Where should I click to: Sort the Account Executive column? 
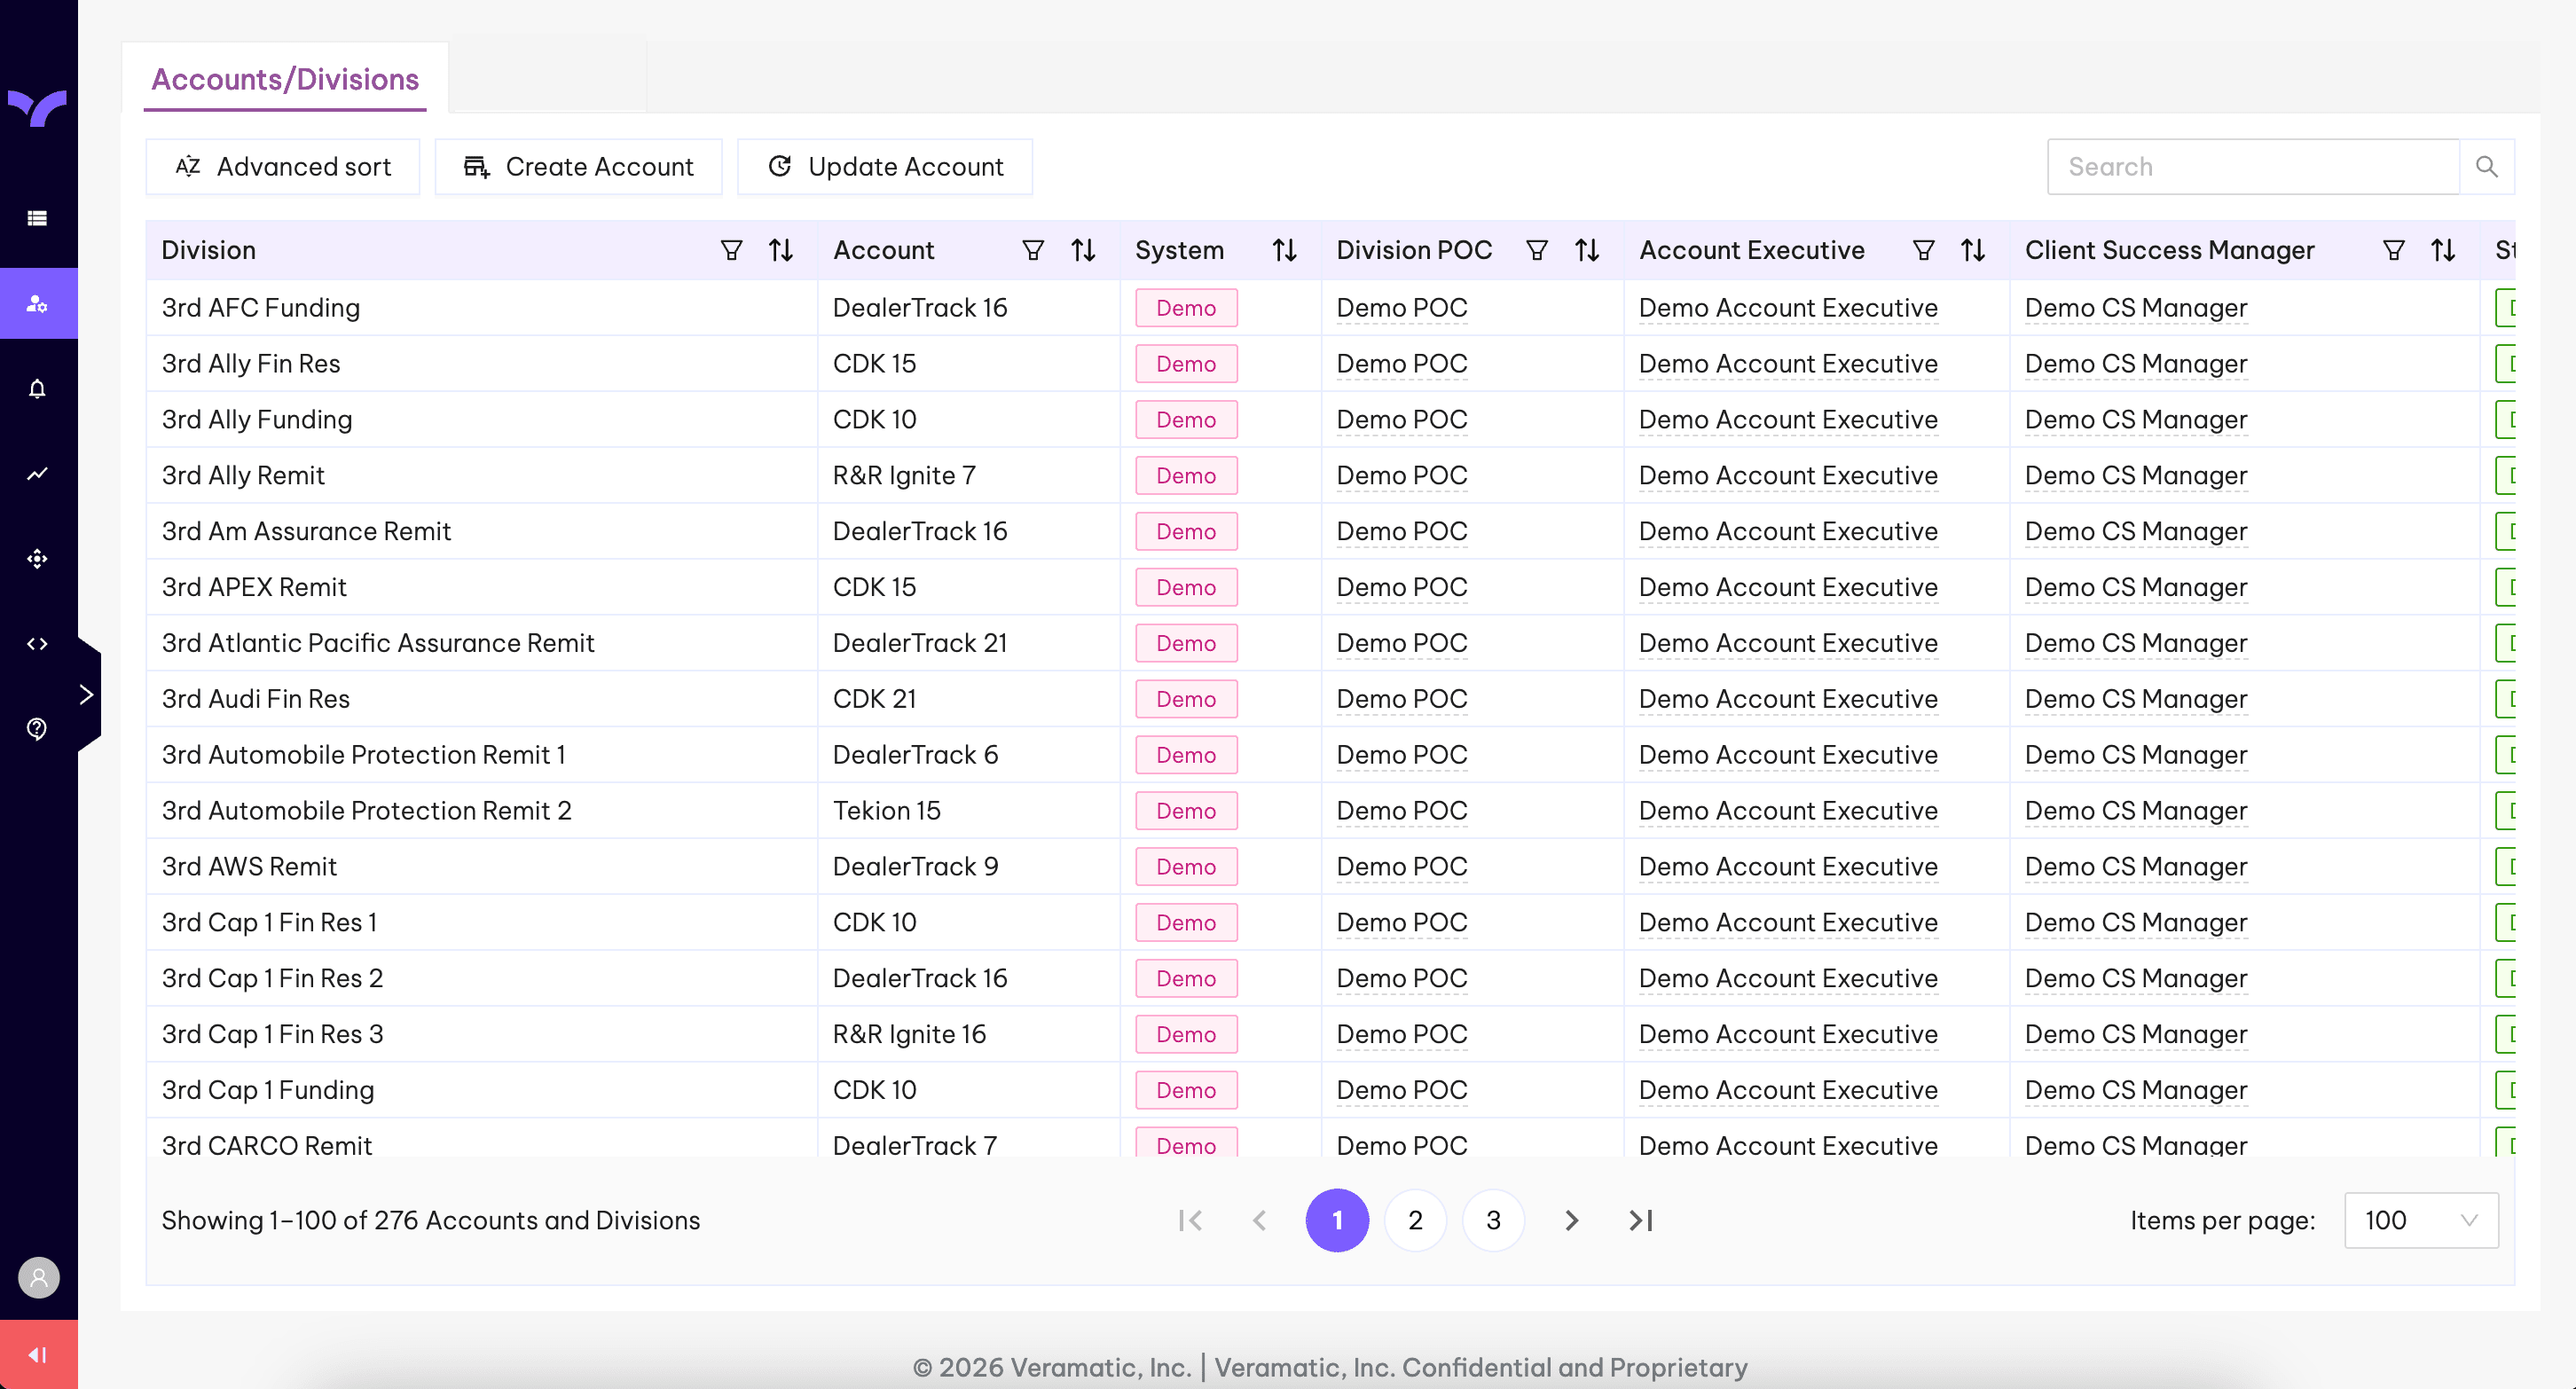click(1973, 250)
